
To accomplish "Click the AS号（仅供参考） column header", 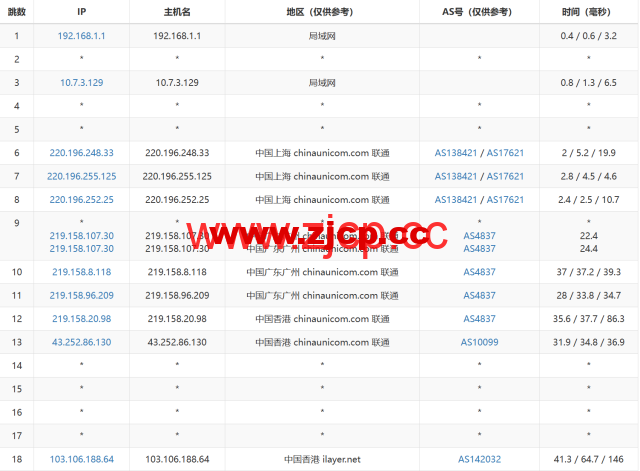I will pos(477,12).
